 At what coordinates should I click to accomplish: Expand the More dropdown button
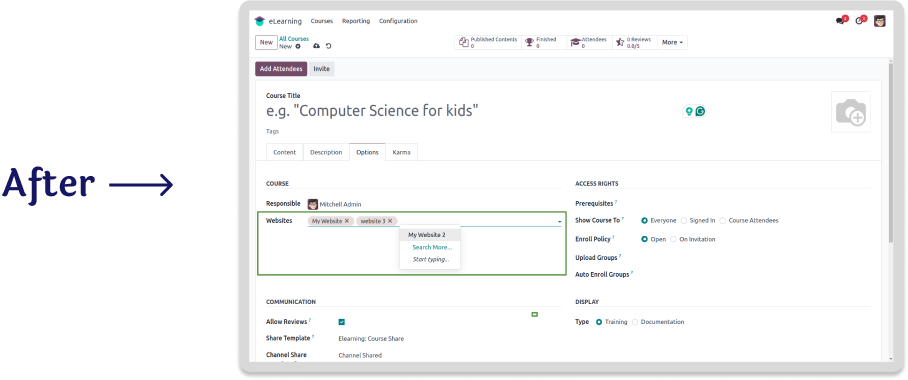pos(672,42)
